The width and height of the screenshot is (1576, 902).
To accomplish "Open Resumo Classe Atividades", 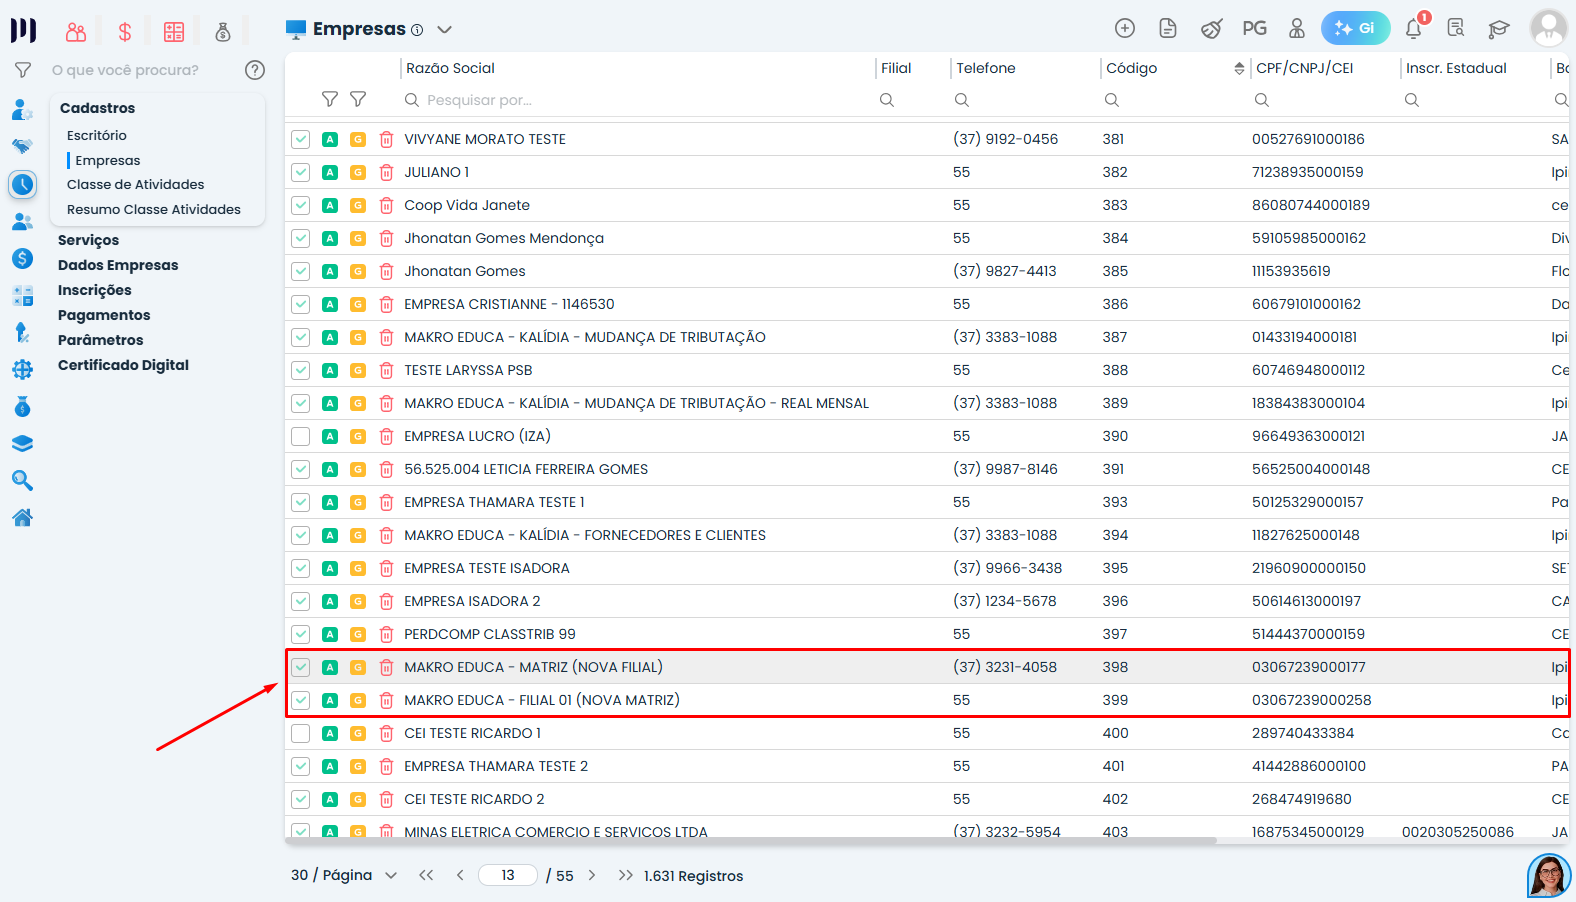I will pyautogui.click(x=154, y=209).
